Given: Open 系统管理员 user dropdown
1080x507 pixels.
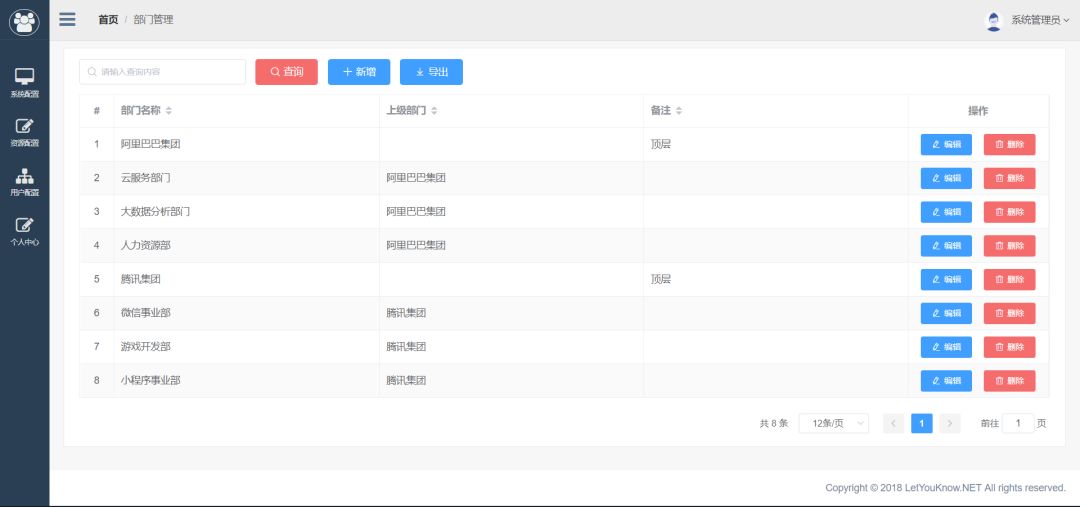Looking at the screenshot, I should 1040,21.
